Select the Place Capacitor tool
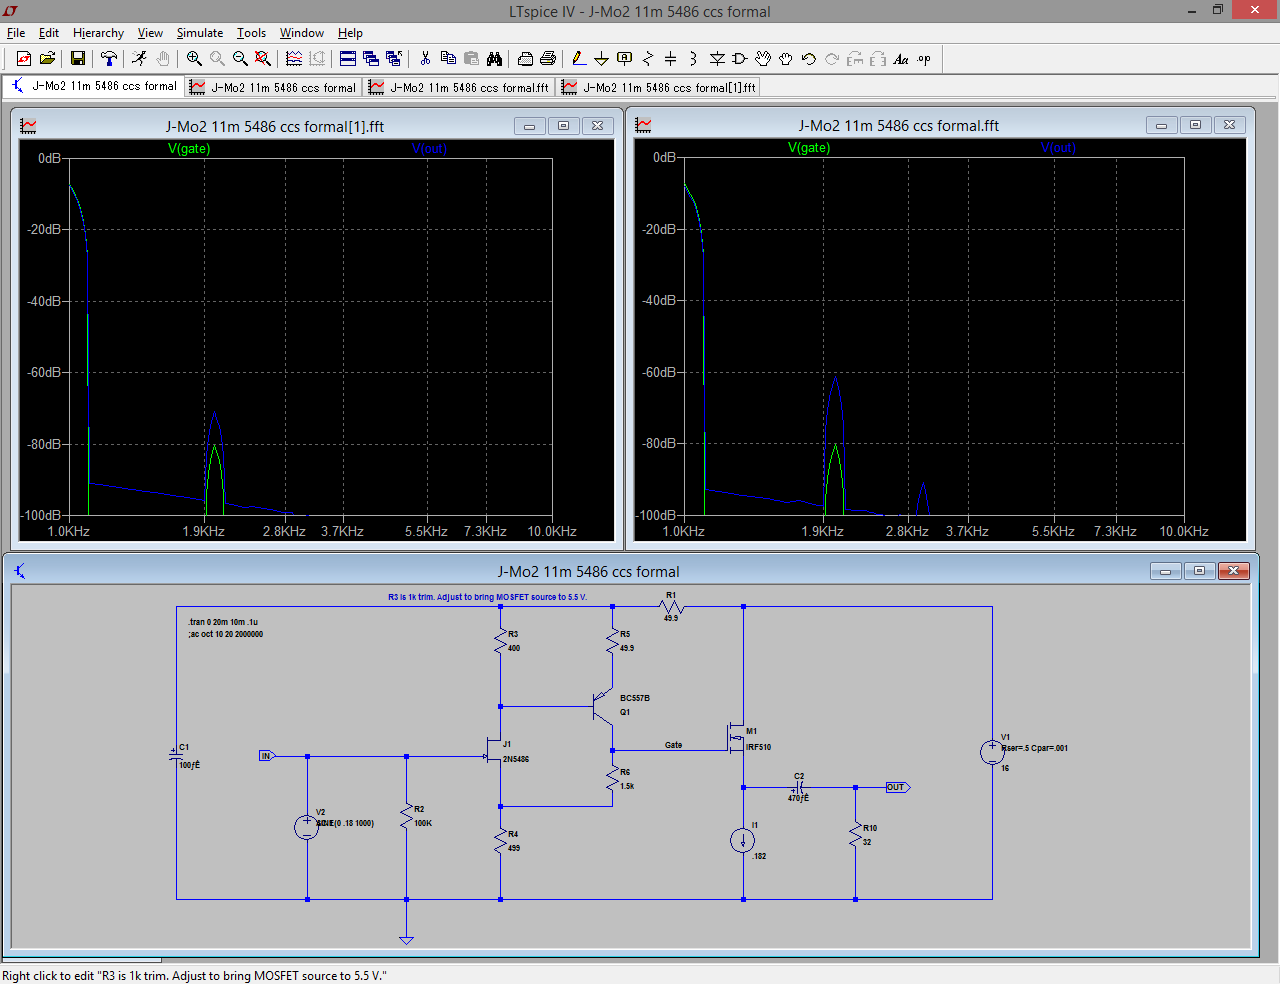This screenshot has height=984, width=1280. [x=671, y=59]
